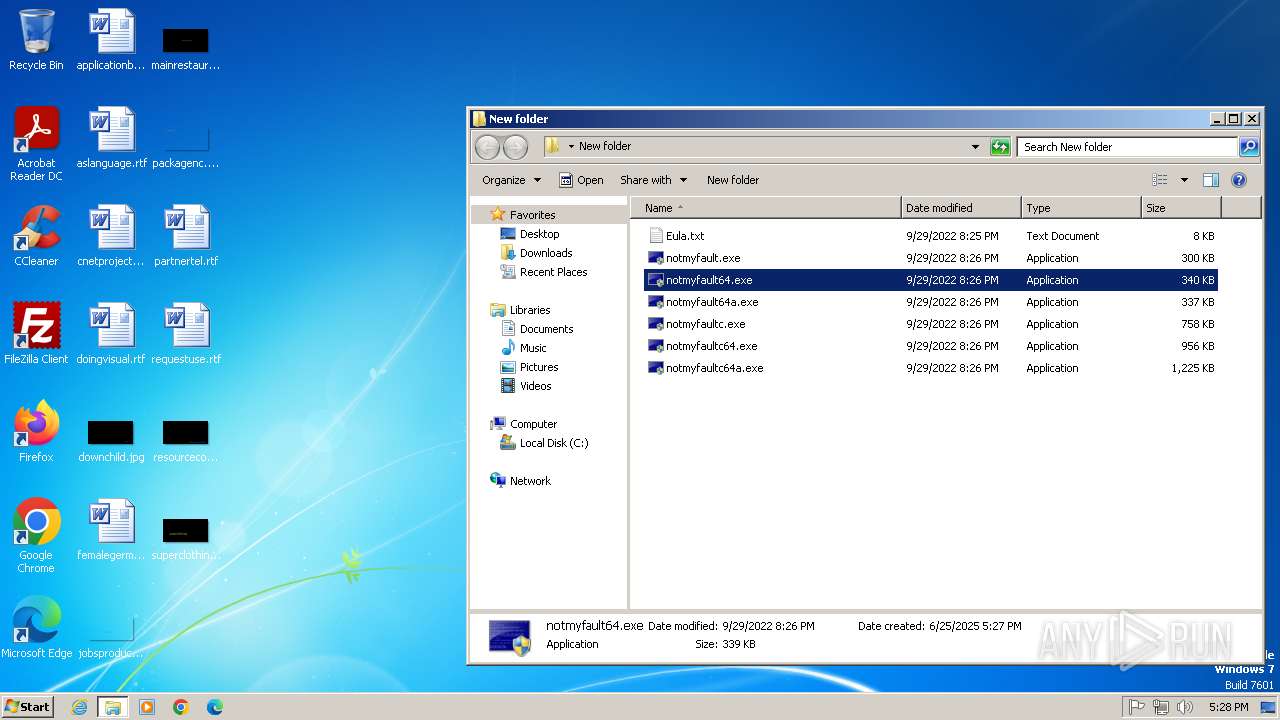
Task: Select aslanguage.rtf file on desktop
Action: click(x=111, y=138)
